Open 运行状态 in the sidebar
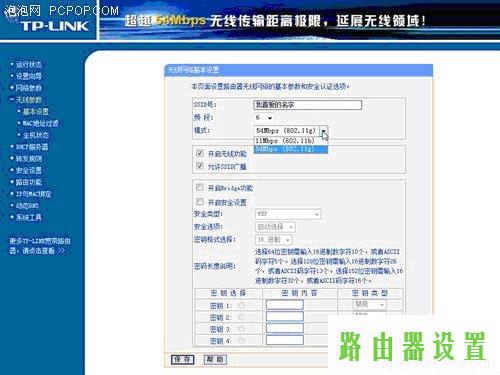The height and width of the screenshot is (375, 500). coord(29,64)
